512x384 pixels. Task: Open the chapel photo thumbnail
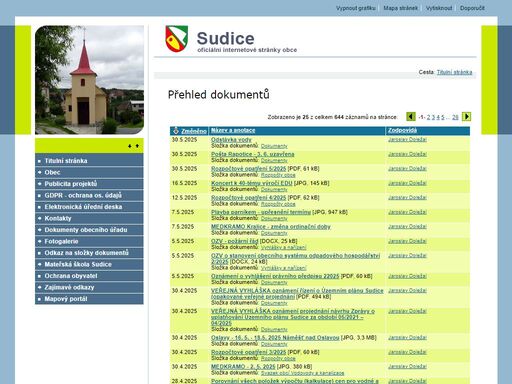[90, 80]
